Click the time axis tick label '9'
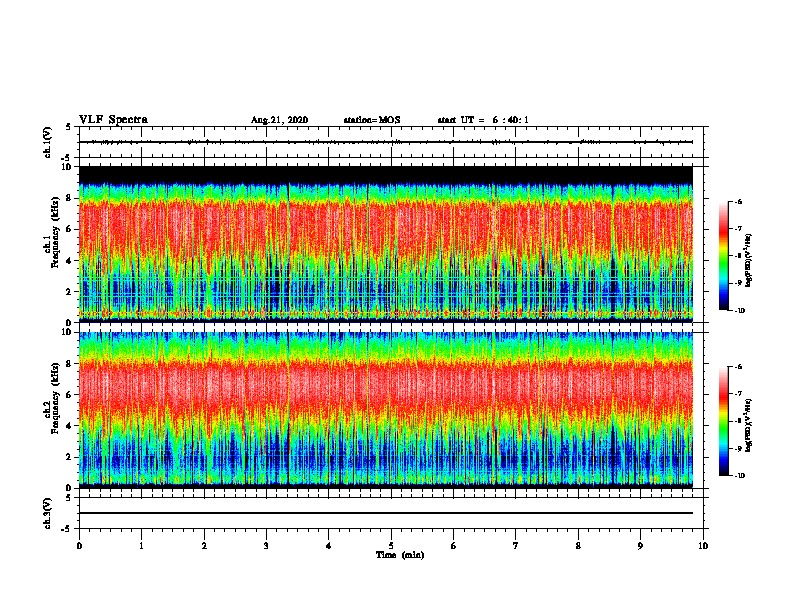The height and width of the screenshot is (612, 792). (640, 546)
